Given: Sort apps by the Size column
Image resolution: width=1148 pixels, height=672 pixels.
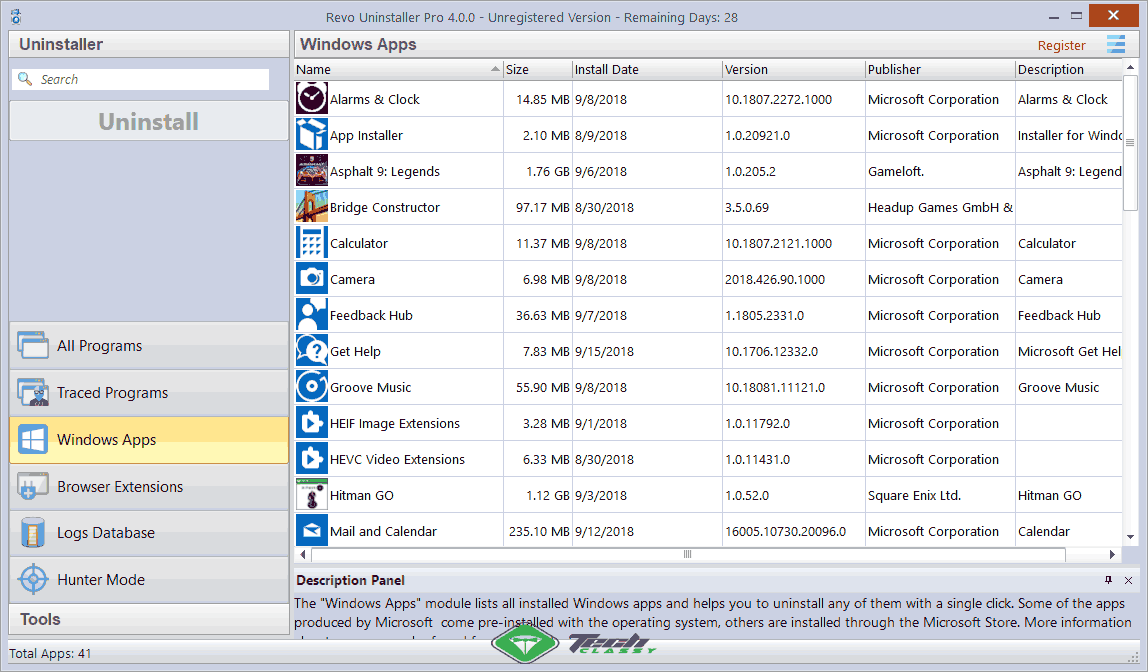Looking at the screenshot, I should click(537, 69).
